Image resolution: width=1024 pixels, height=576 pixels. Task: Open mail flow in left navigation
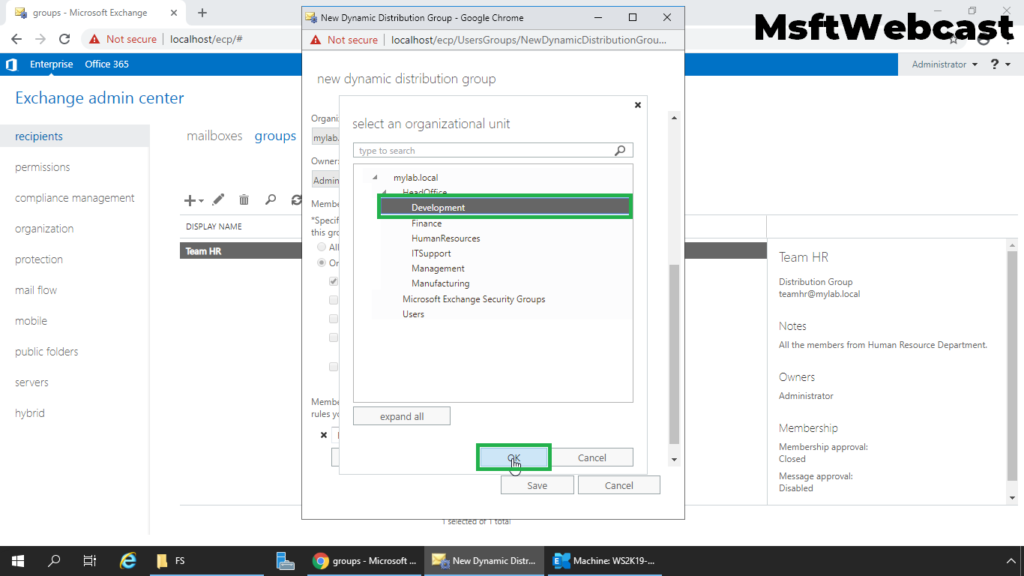pyautogui.click(x=36, y=290)
